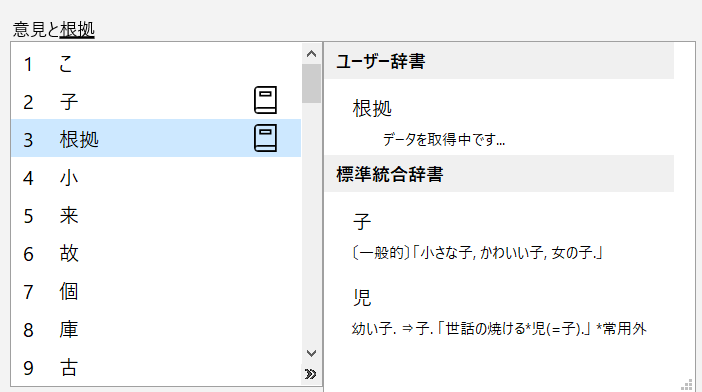Click the 標準統合辞書 section header
This screenshot has height=392, width=702.
click(x=499, y=174)
